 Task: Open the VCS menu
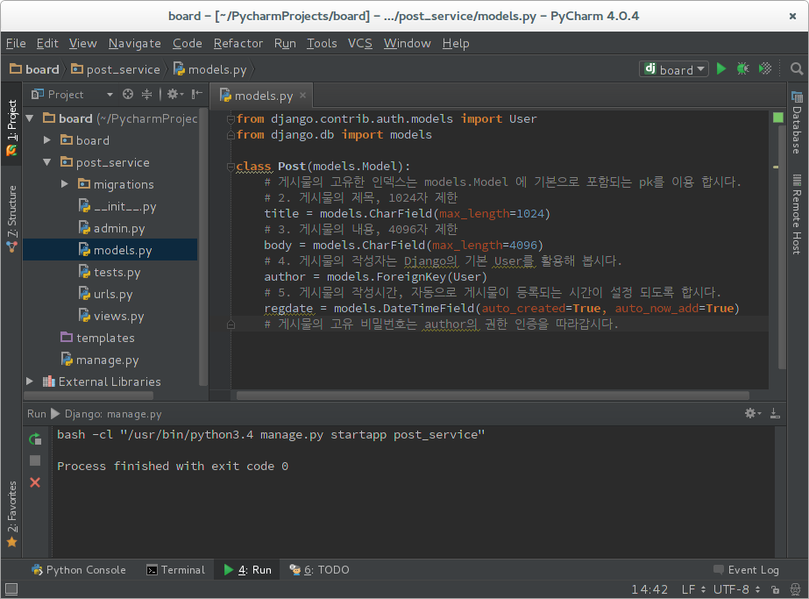point(360,43)
